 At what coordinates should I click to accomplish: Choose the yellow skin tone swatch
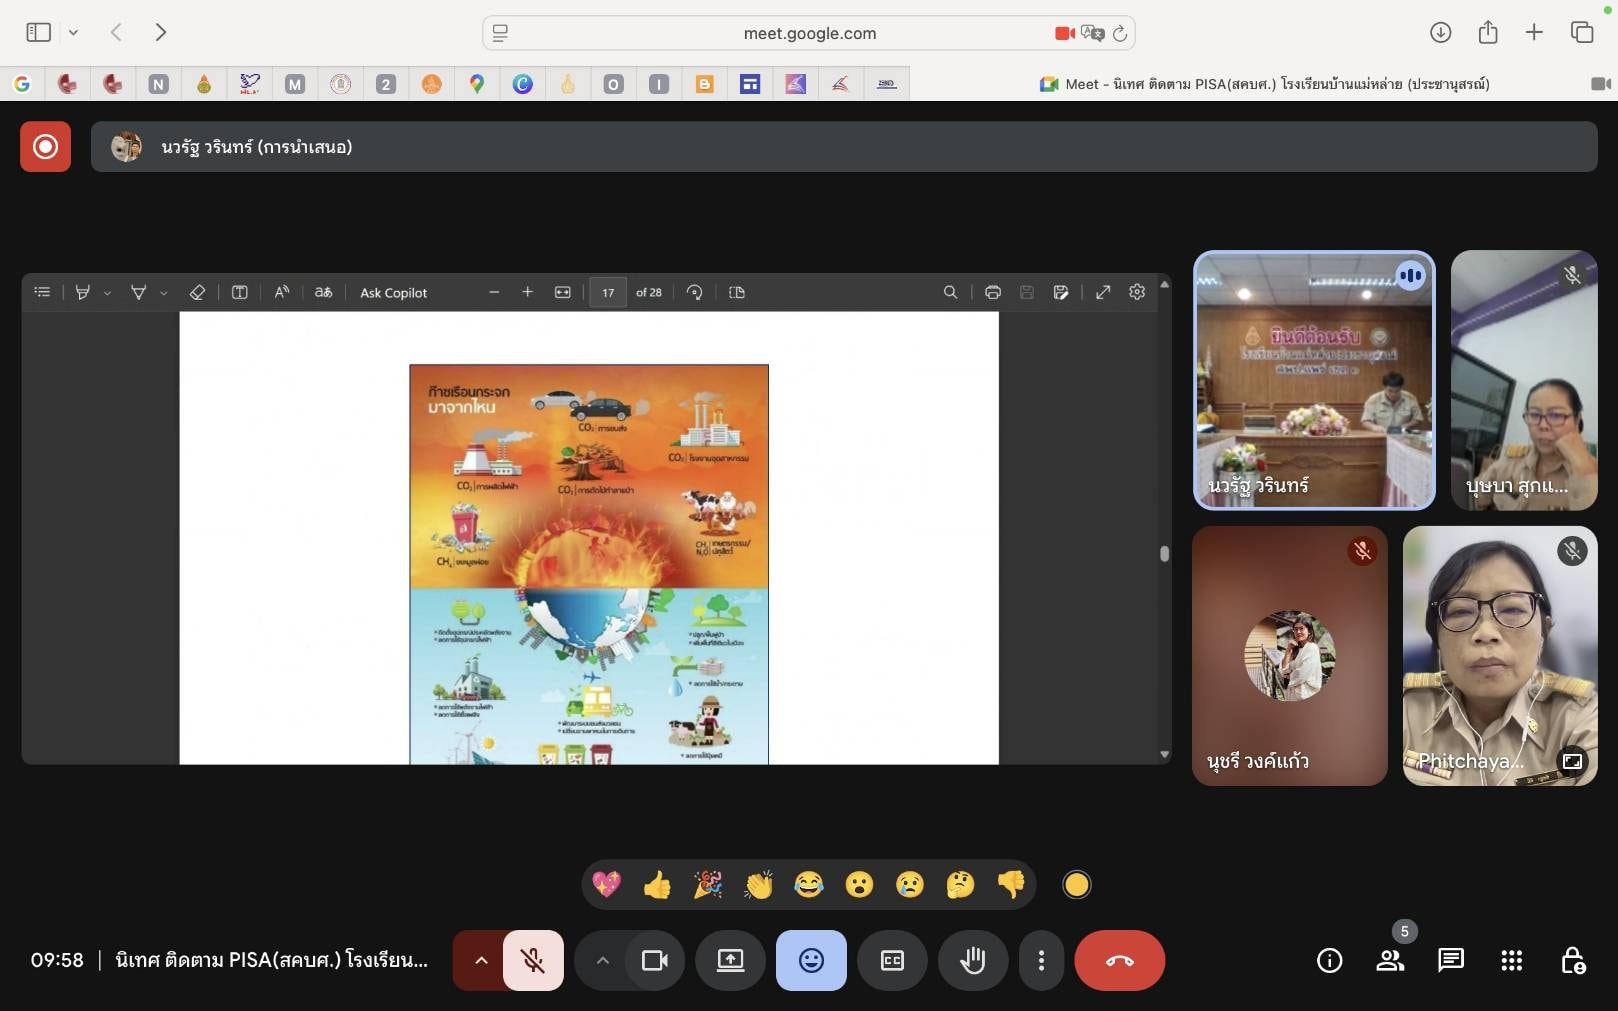click(x=1076, y=885)
